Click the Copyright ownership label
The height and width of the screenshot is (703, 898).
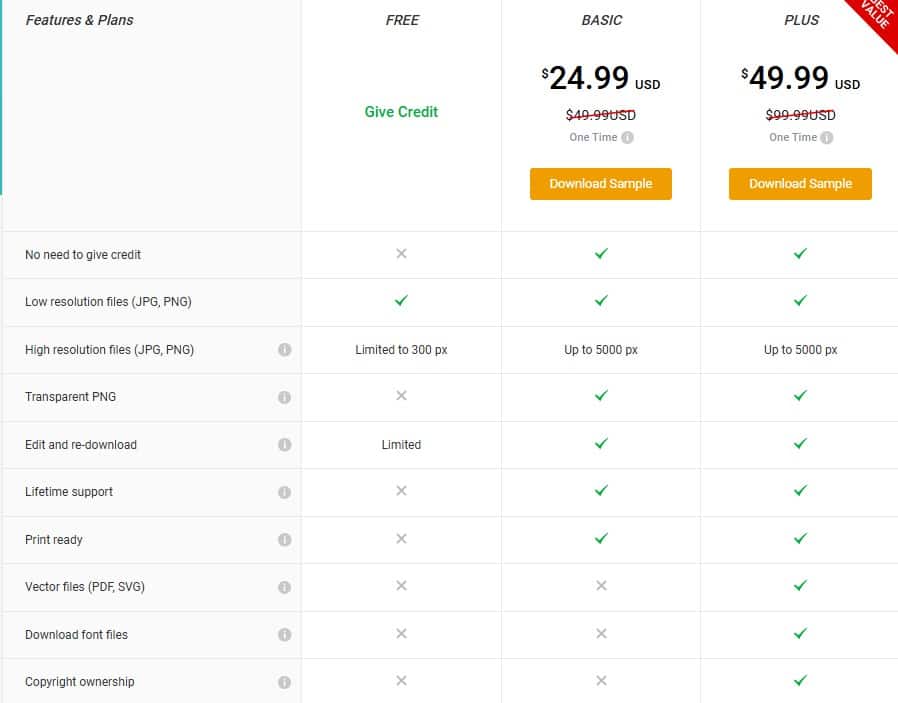click(80, 682)
